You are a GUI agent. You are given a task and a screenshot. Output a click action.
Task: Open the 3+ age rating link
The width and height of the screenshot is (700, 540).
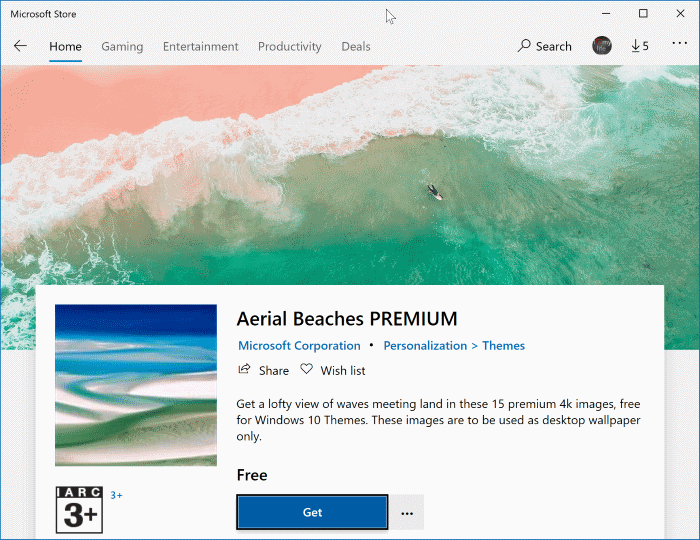(116, 495)
